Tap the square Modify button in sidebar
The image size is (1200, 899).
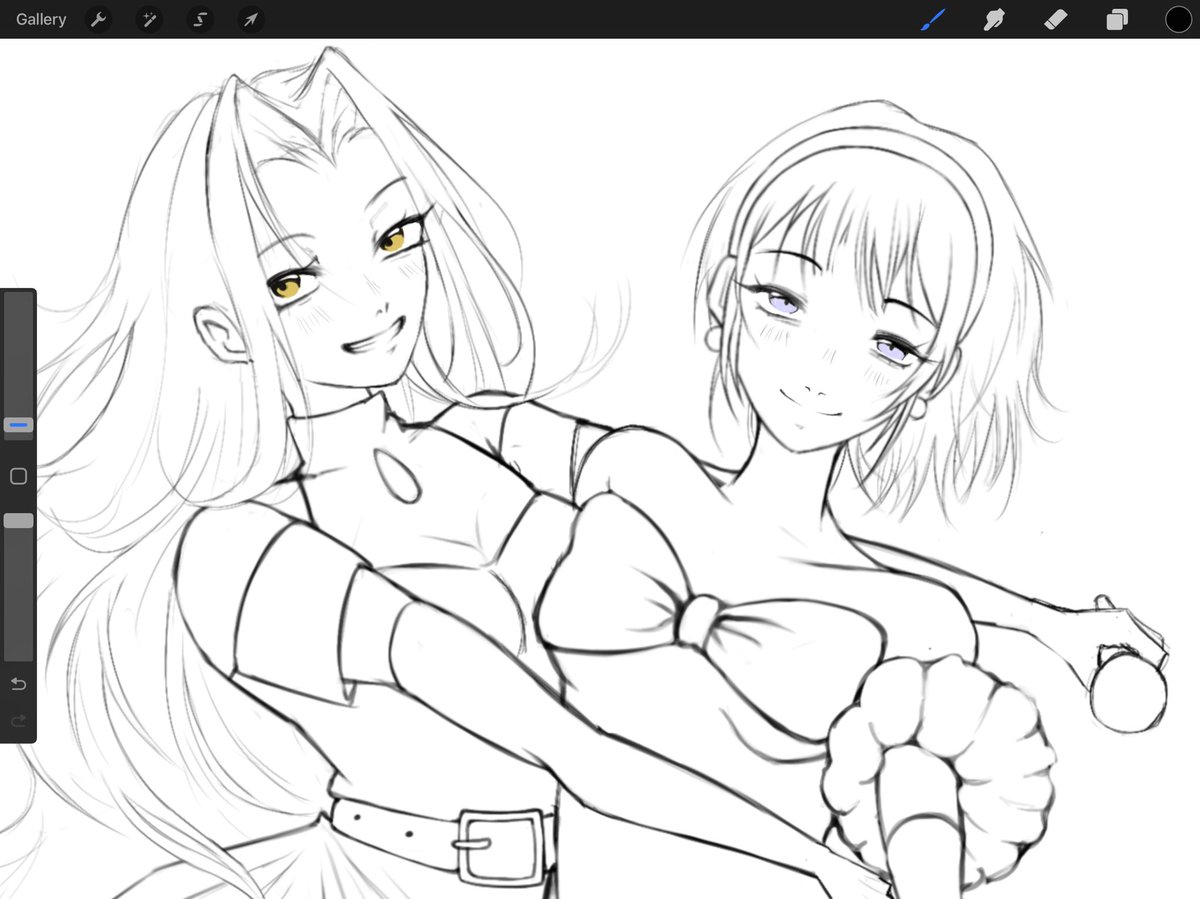tap(18, 476)
